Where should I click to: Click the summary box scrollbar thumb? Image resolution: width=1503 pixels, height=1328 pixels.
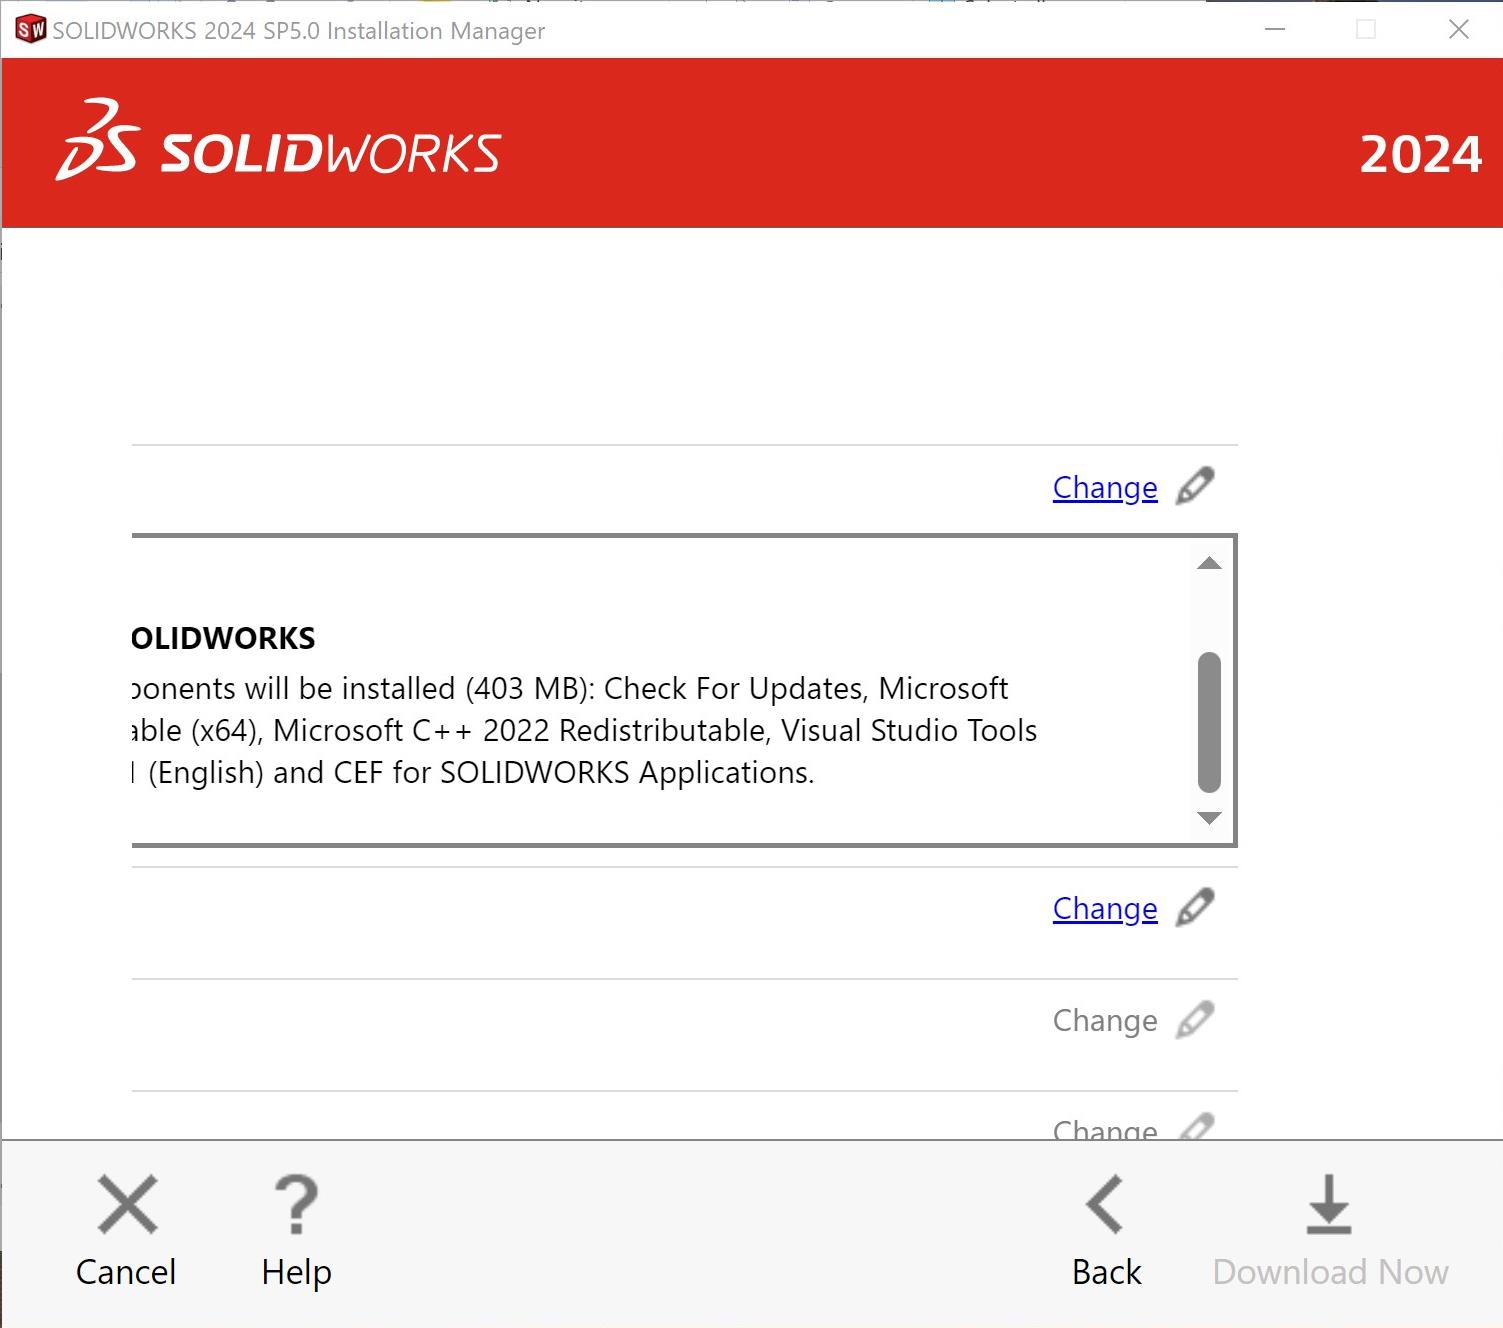(x=1209, y=722)
